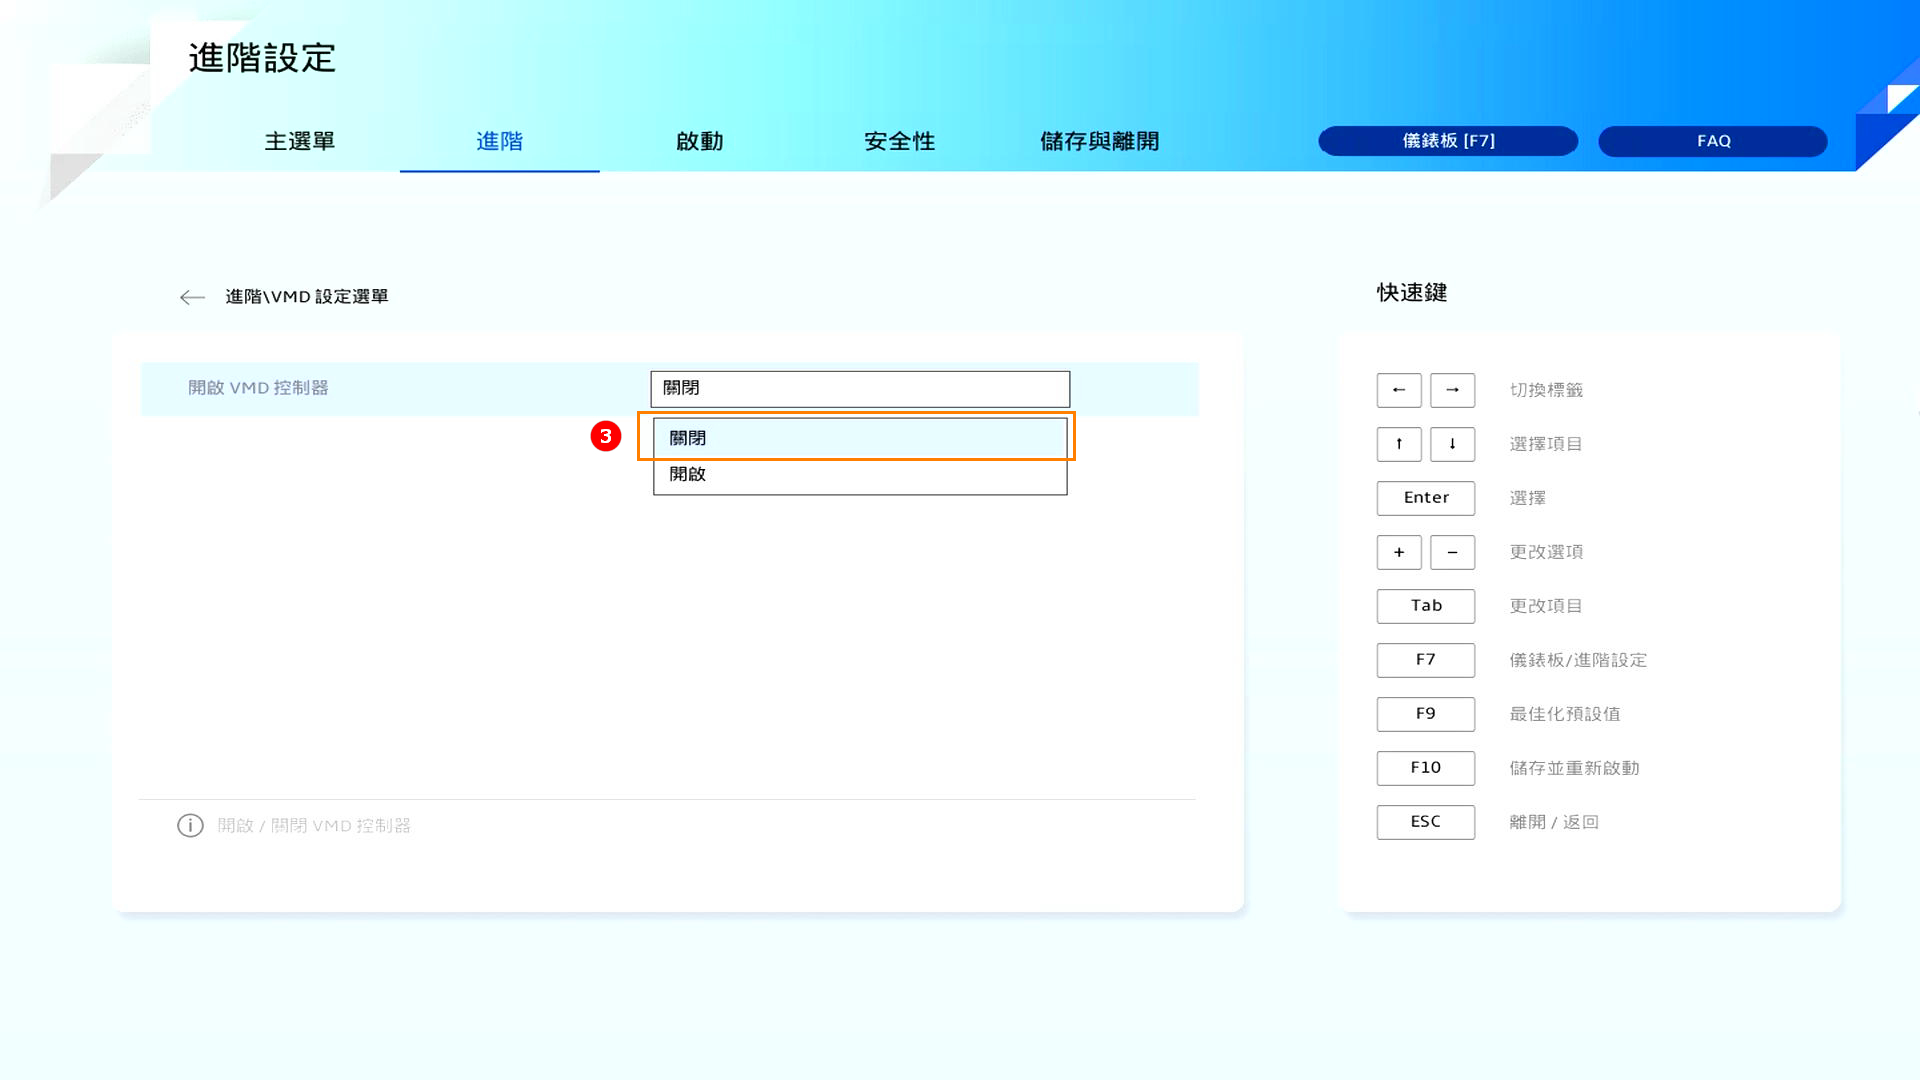The height and width of the screenshot is (1080, 1920).
Task: Click the minus key icon
Action: click(x=1452, y=552)
